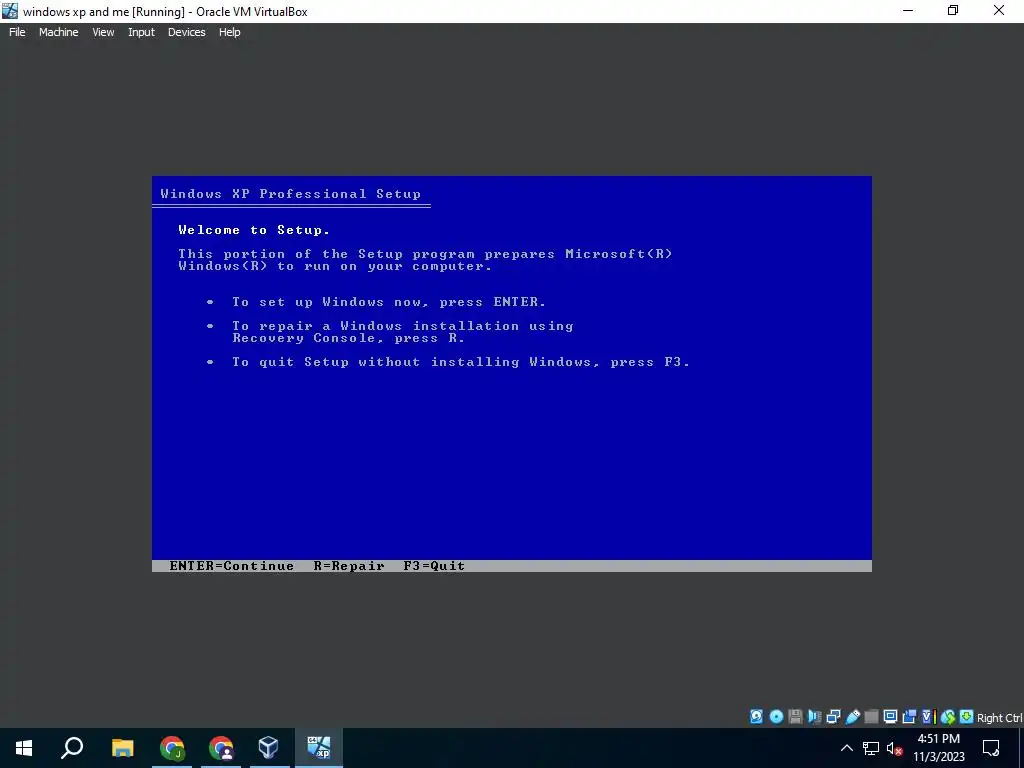This screenshot has width=1024, height=768.
Task: Click the shared folders status icon
Action: pyautogui.click(x=871, y=717)
